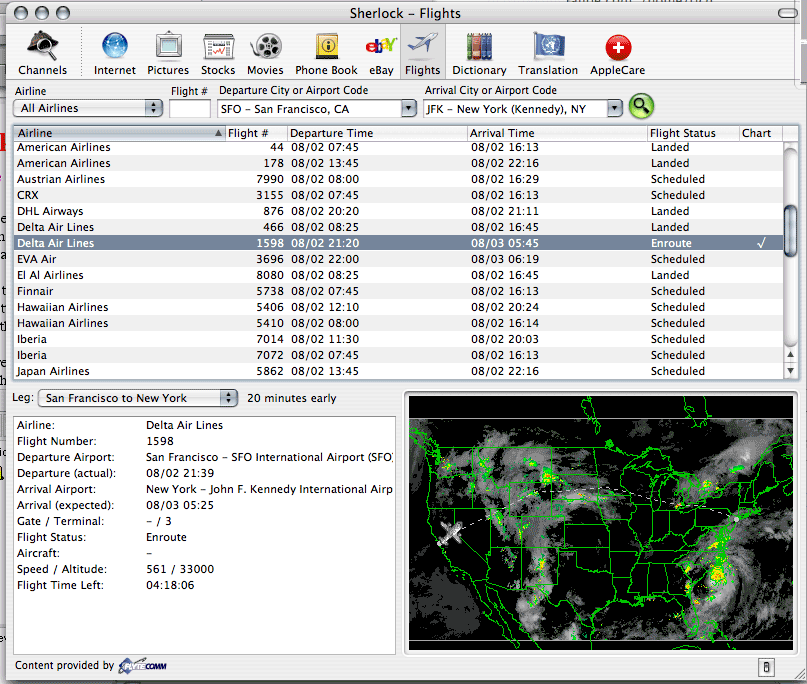The height and width of the screenshot is (684, 807).
Task: Open the Dictionary channel
Action: click(x=479, y=53)
